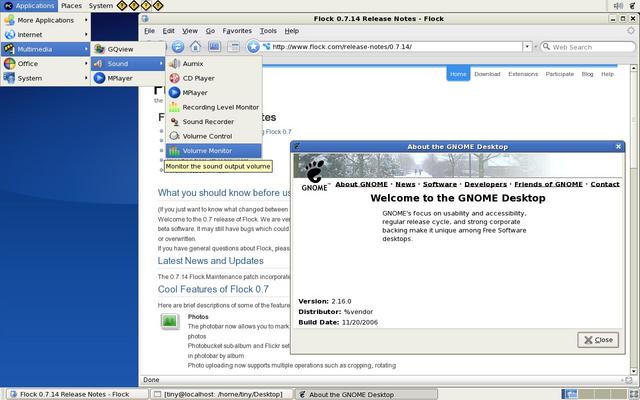Open the Extensions link on the Flock site

523,74
